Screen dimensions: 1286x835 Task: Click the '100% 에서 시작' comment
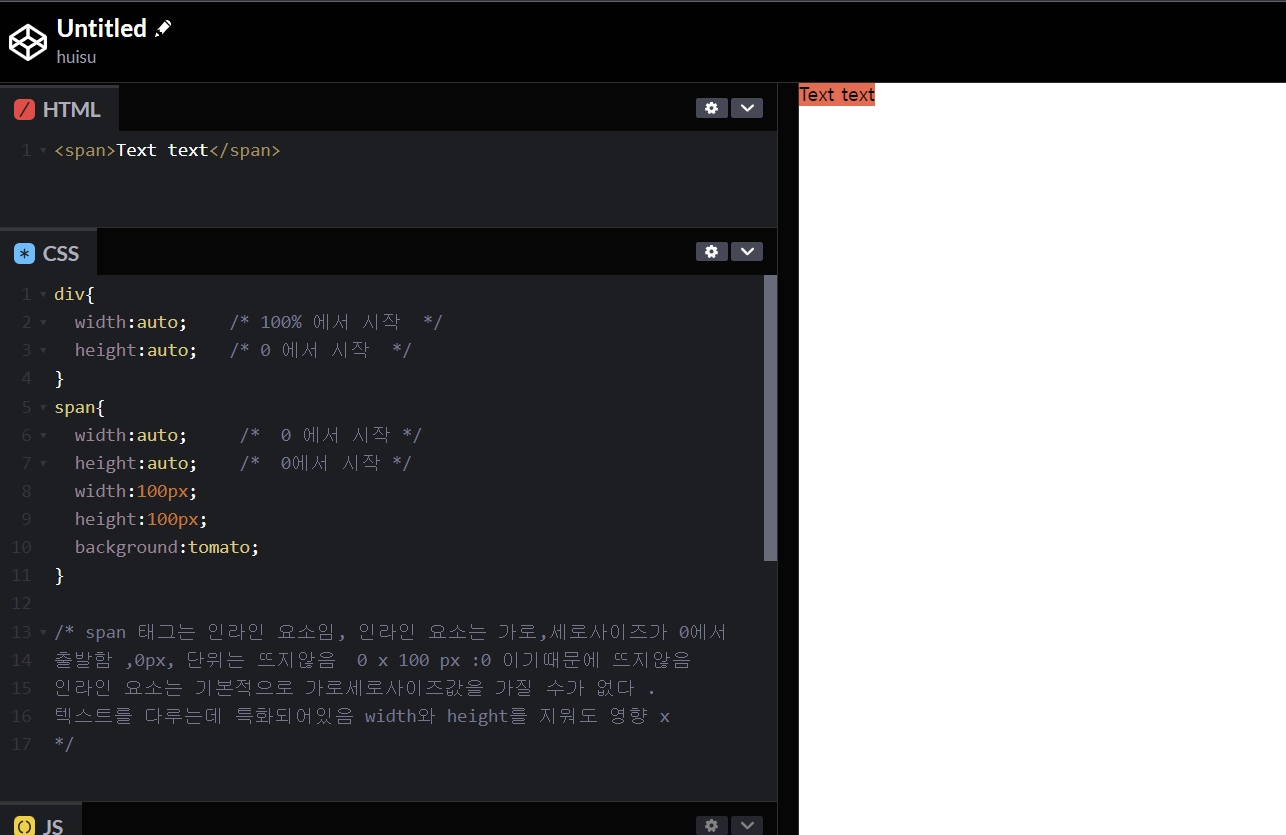[336, 322]
